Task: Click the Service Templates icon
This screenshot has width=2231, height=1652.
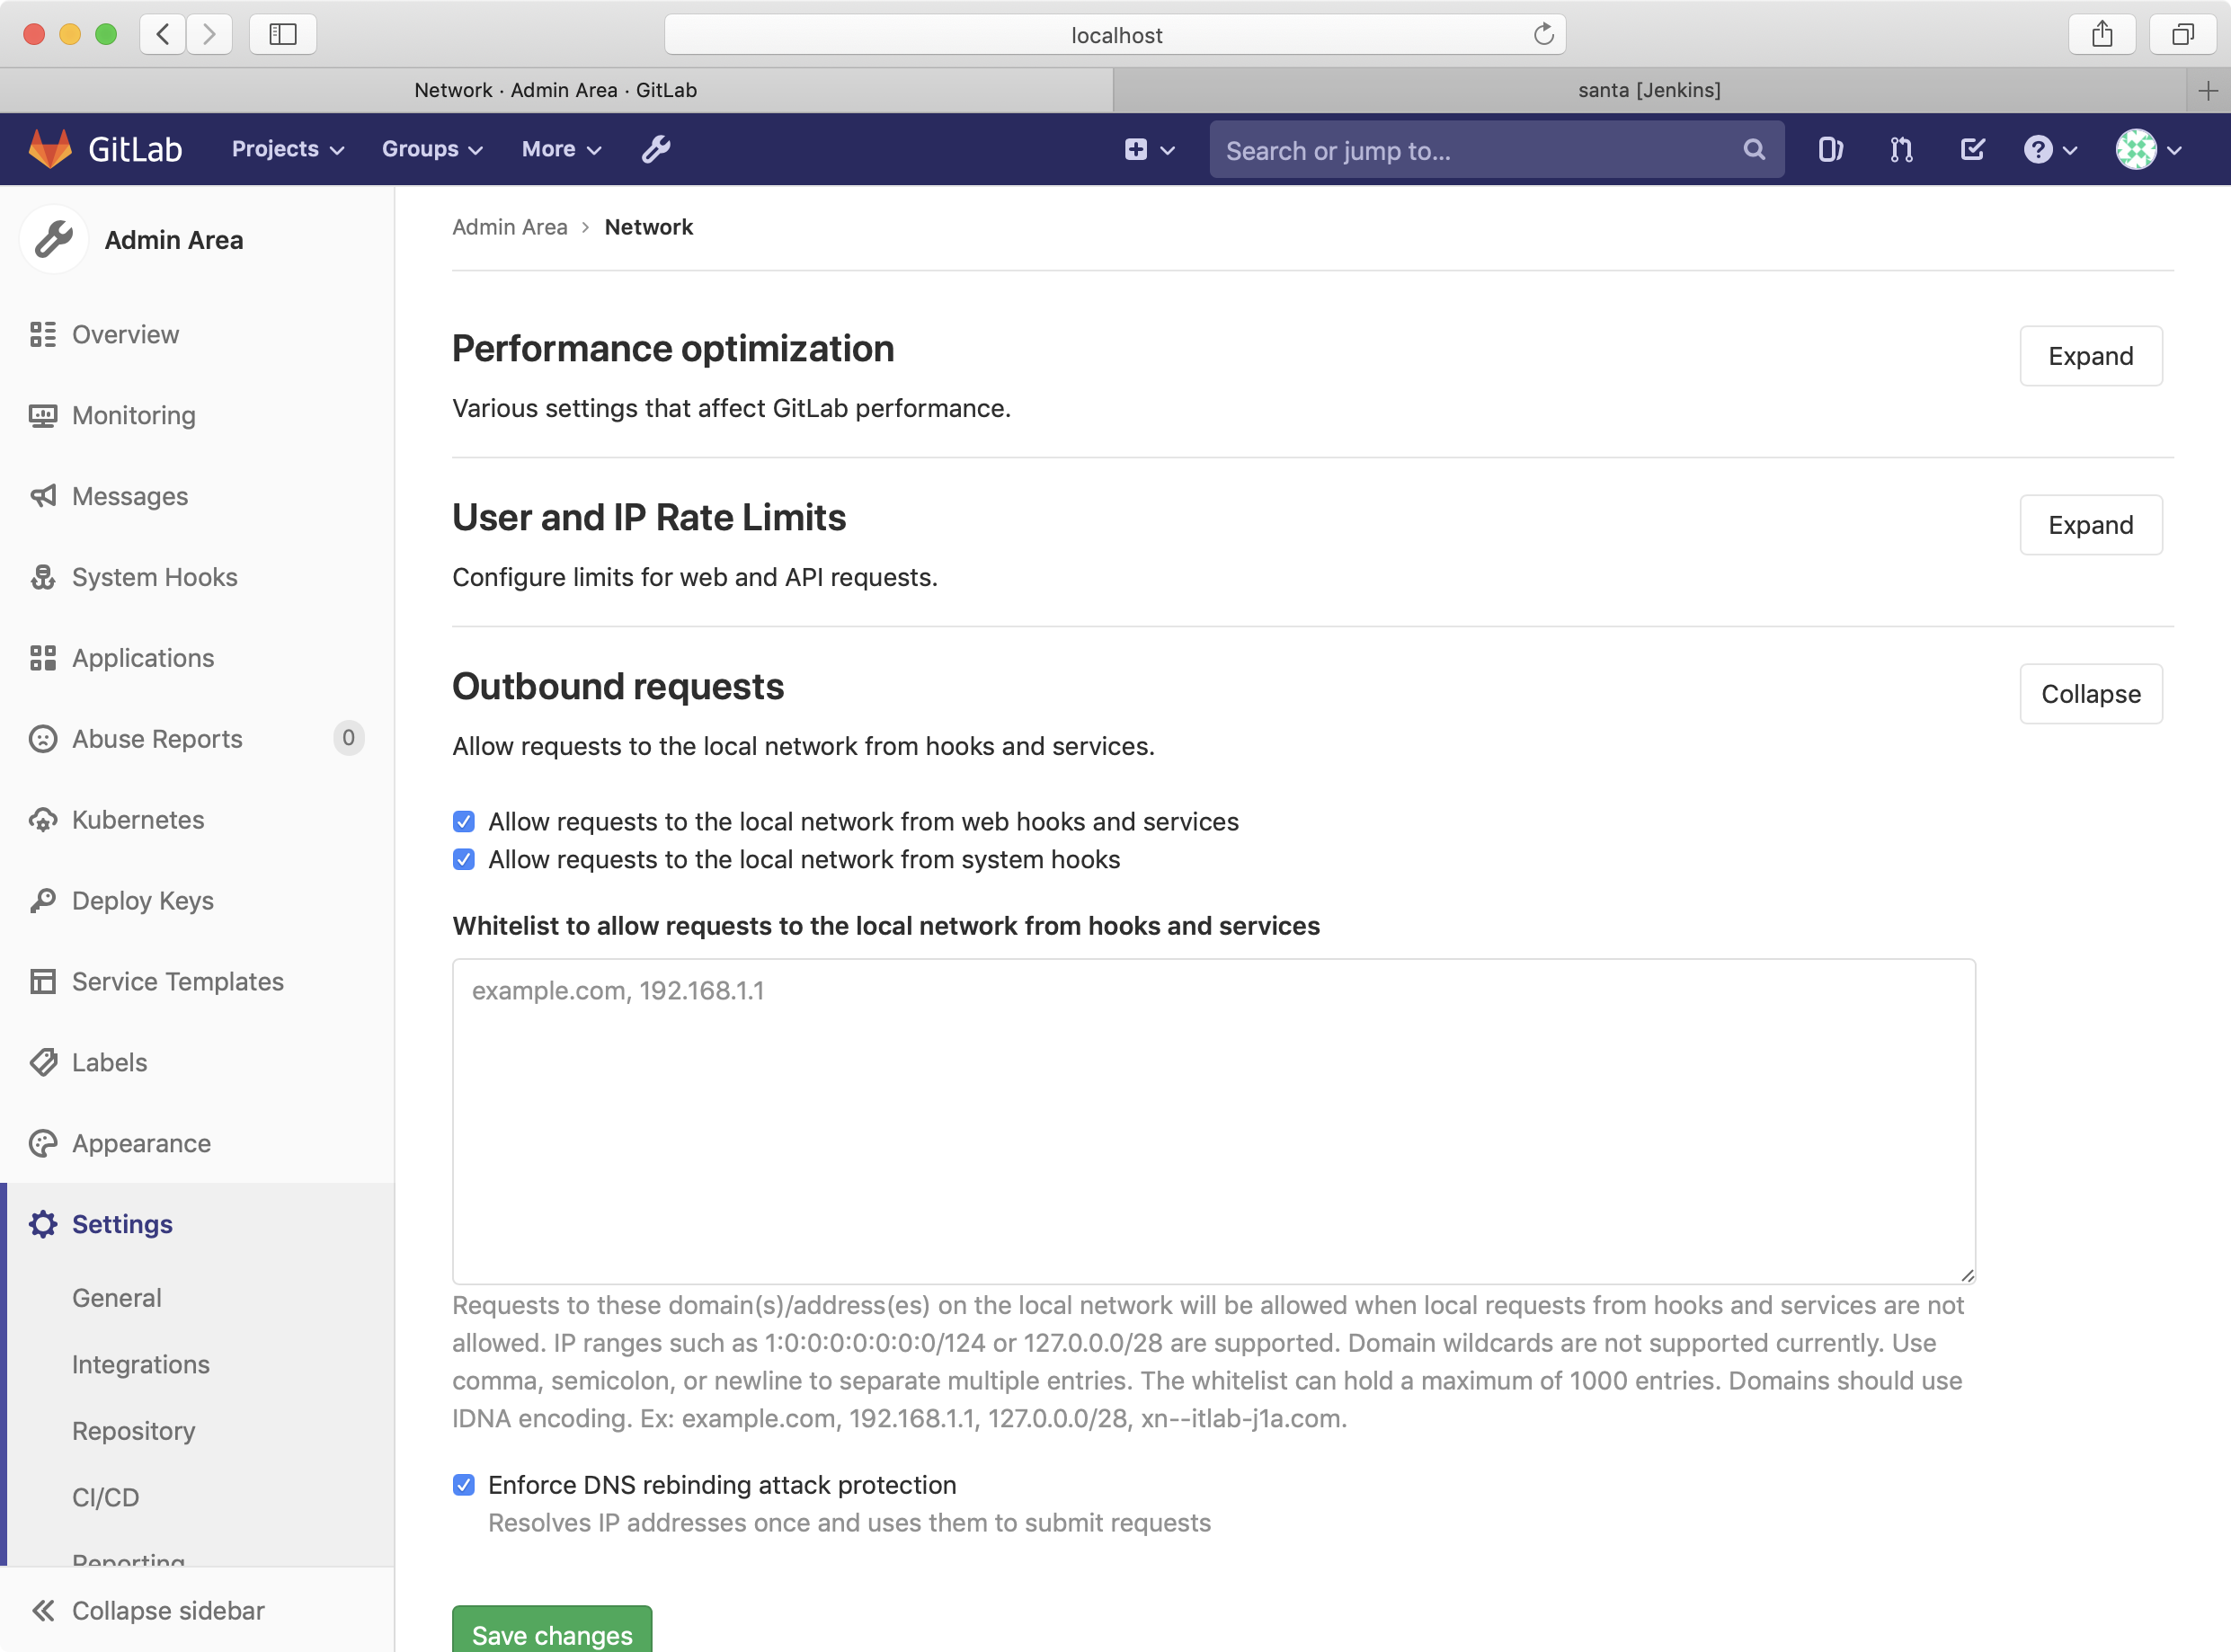Action: point(42,982)
